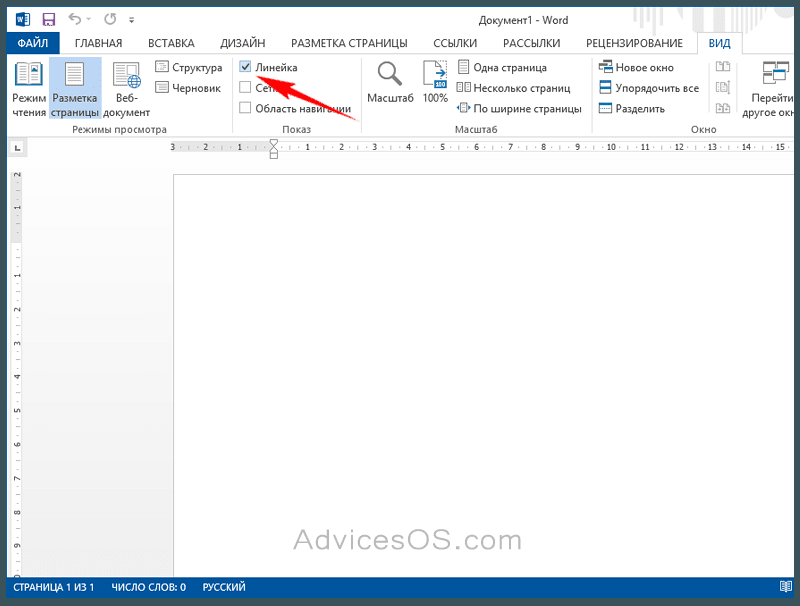800x606 pixels.
Task: Undo the last action
Action: pos(75,19)
